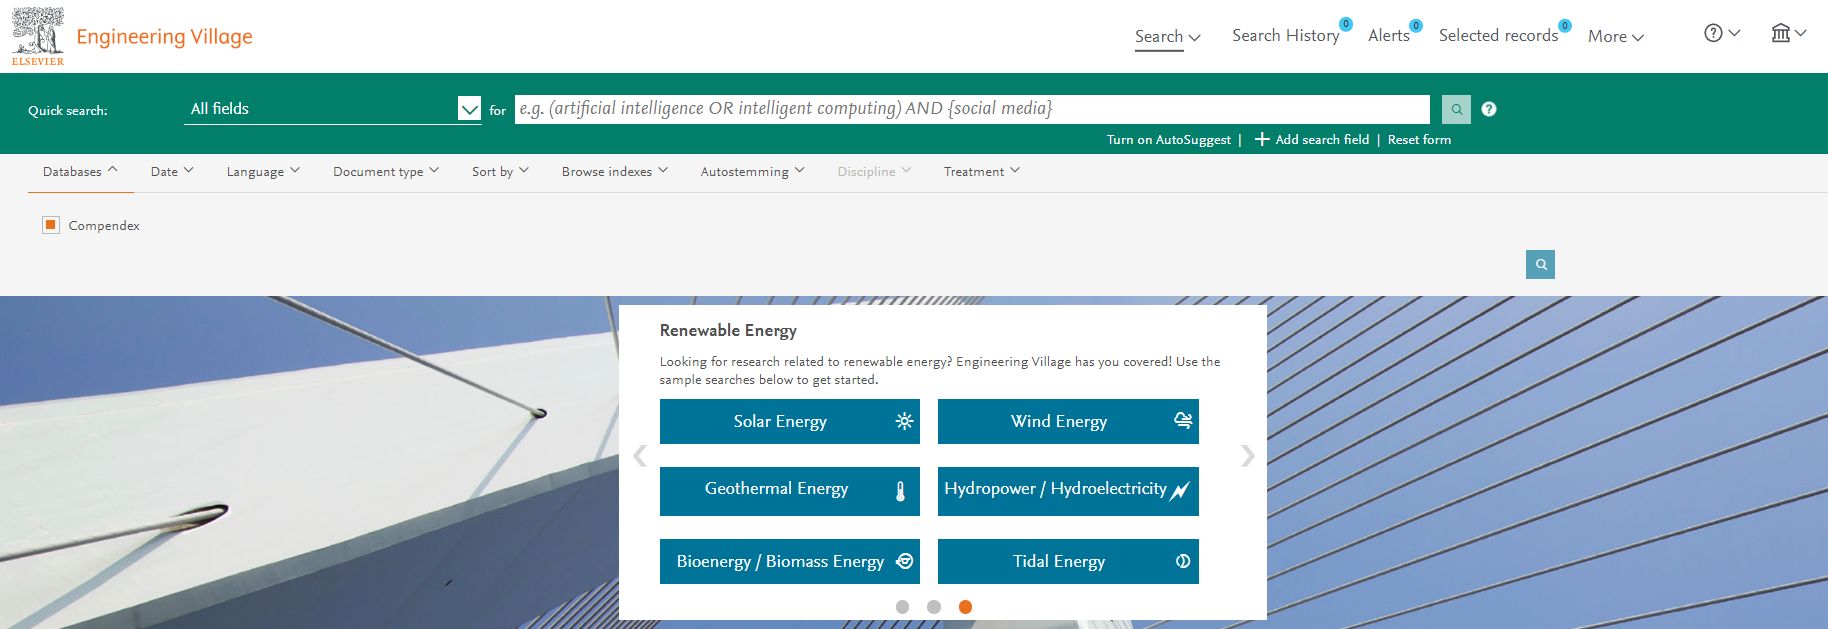The width and height of the screenshot is (1828, 629).
Task: Click Reset form
Action: 1419,140
